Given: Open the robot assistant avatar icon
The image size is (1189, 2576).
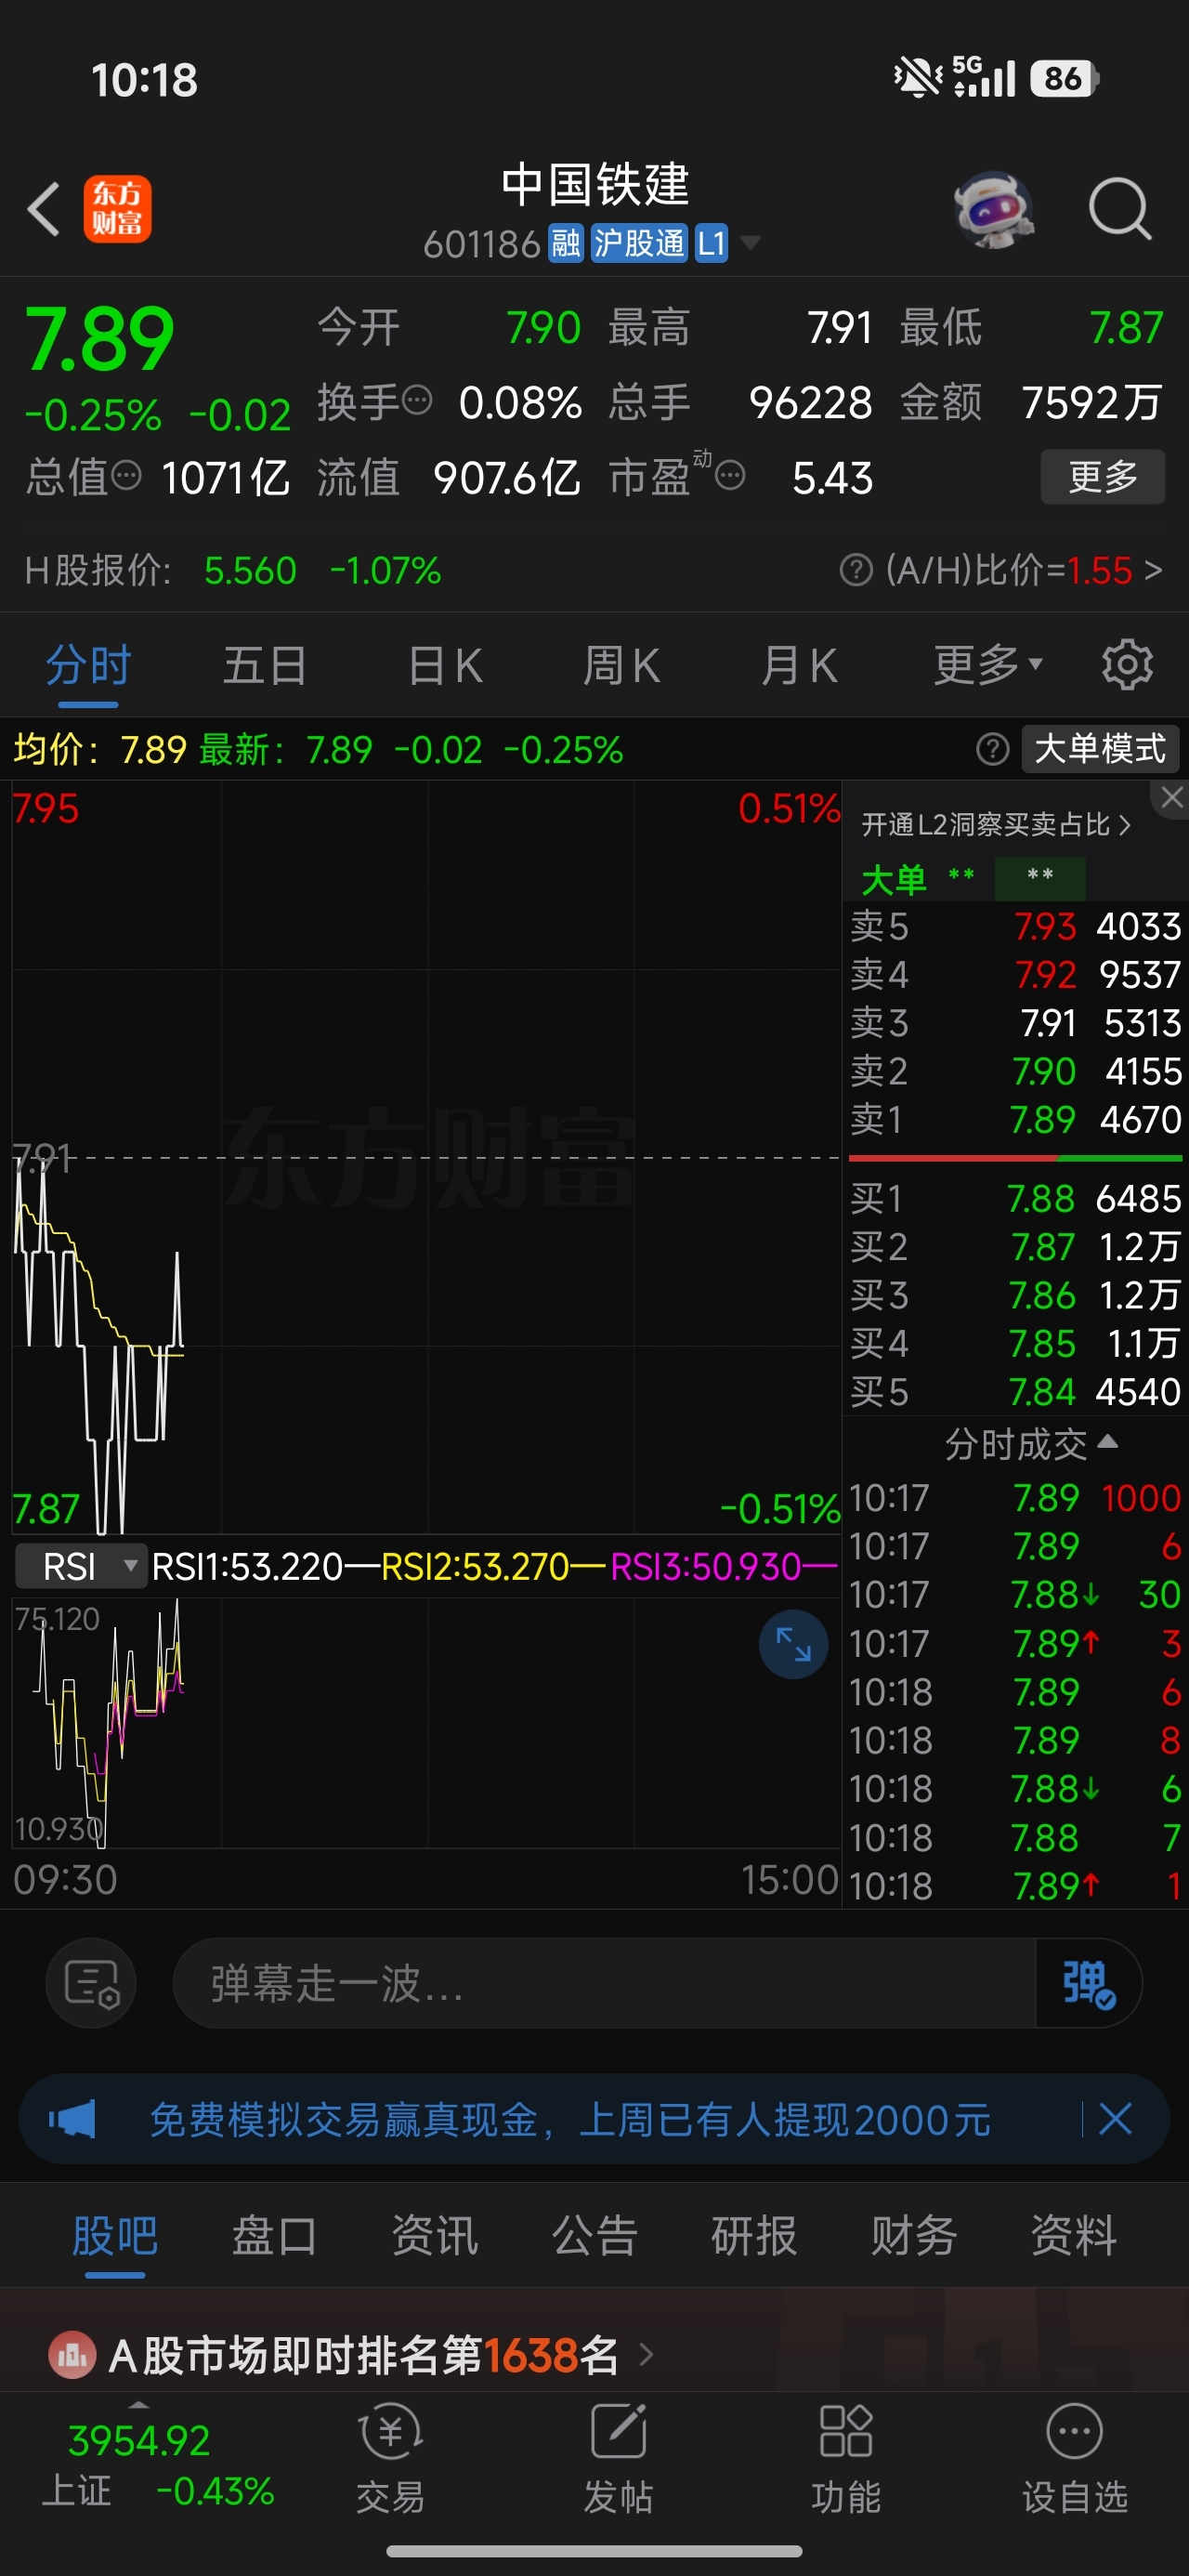Looking at the screenshot, I should point(993,209).
